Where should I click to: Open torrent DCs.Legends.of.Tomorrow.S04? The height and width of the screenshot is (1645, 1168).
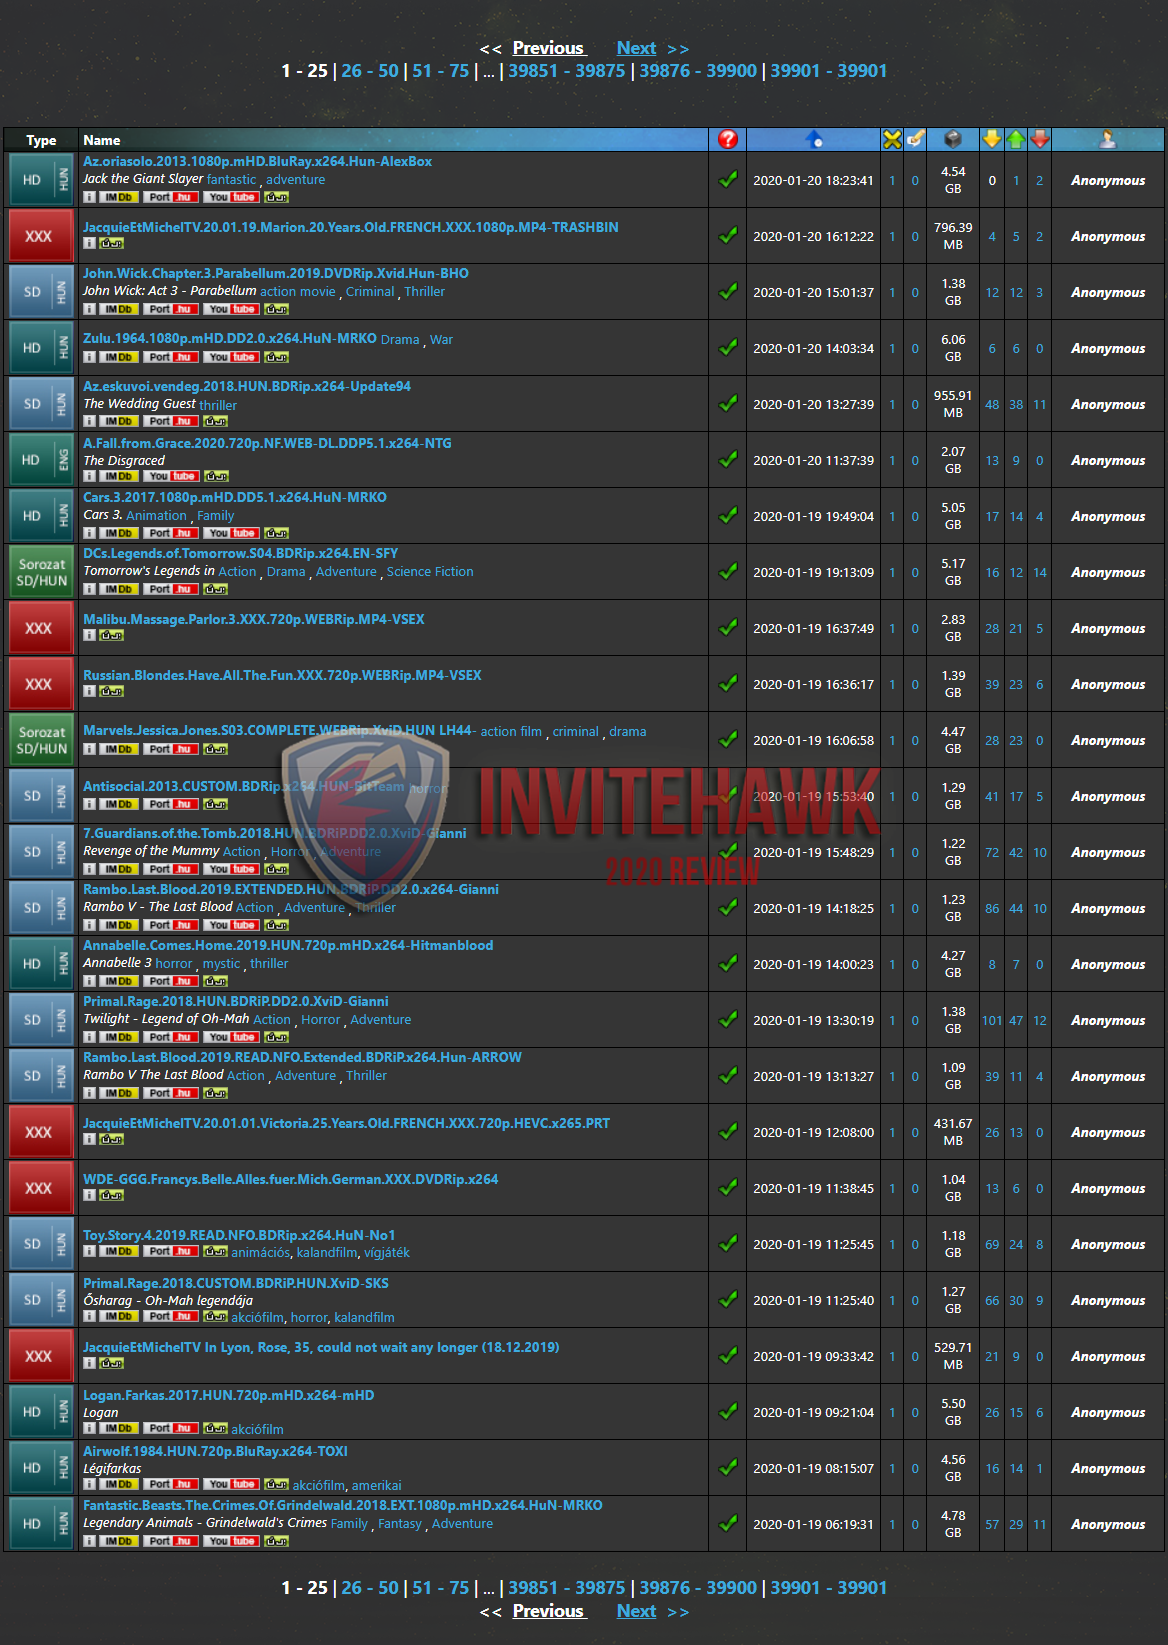(241, 554)
